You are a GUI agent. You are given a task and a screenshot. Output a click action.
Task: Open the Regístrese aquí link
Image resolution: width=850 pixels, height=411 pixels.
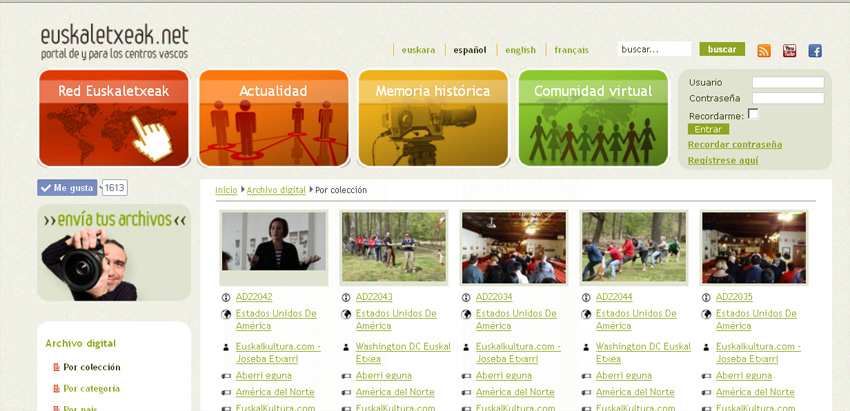tap(723, 160)
